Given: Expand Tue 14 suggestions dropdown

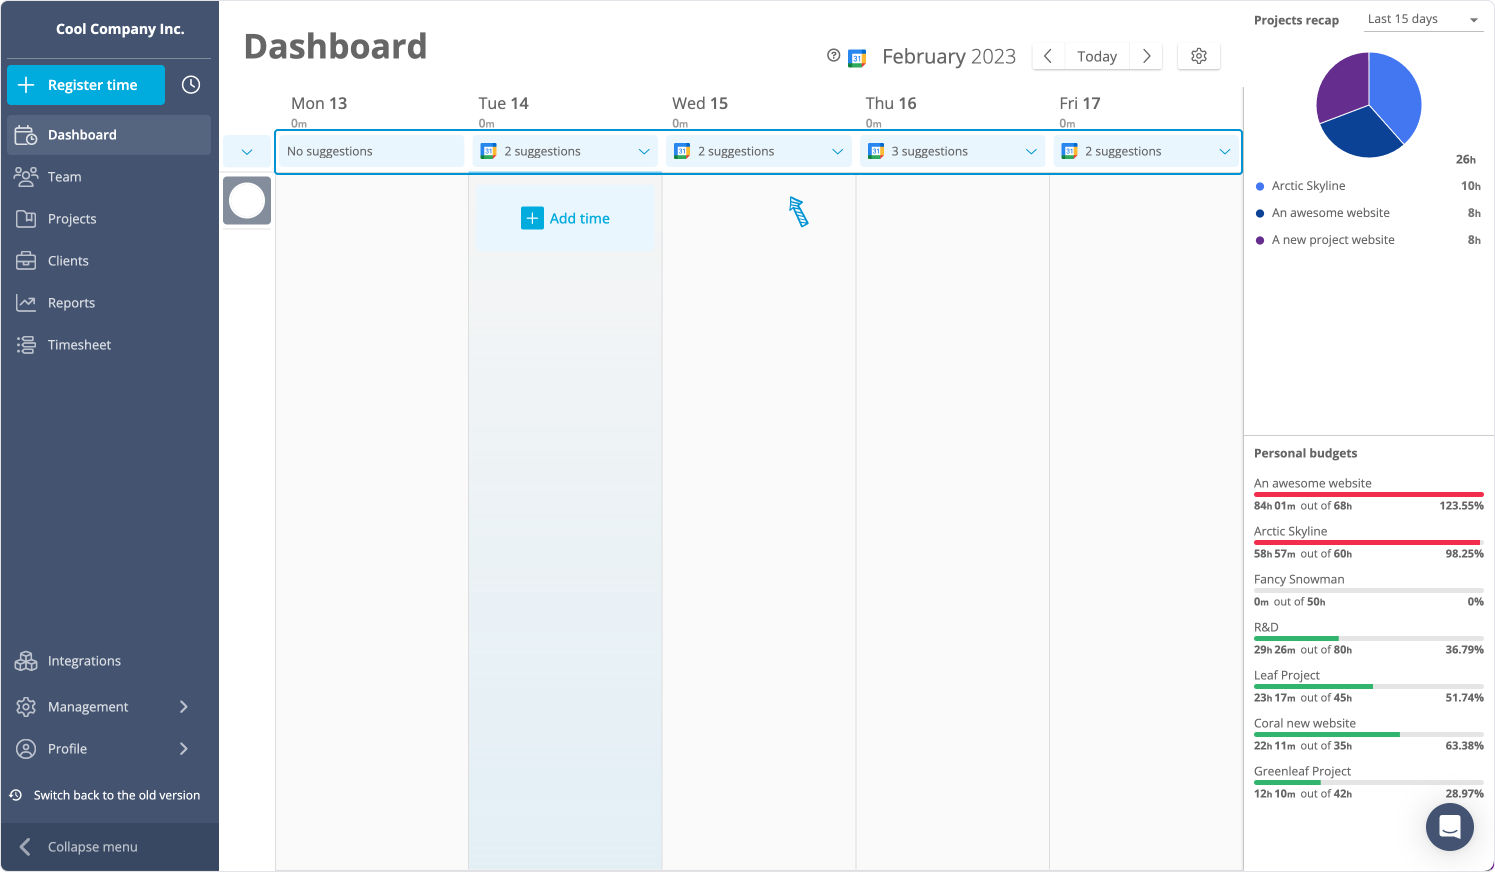Looking at the screenshot, I should tap(643, 152).
